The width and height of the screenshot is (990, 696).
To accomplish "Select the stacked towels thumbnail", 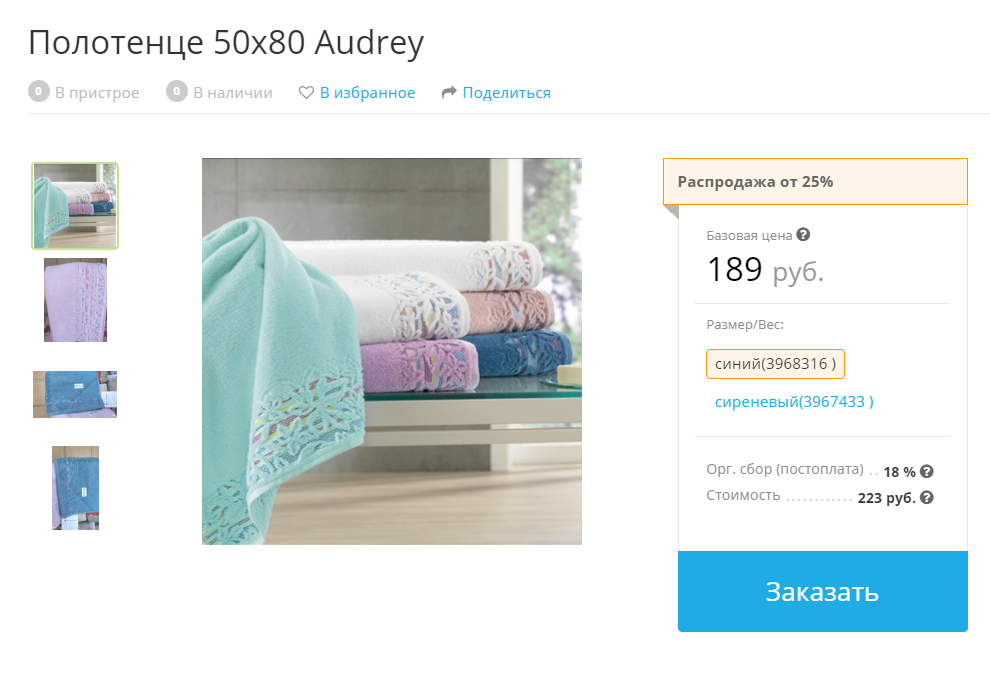I will (x=75, y=206).
